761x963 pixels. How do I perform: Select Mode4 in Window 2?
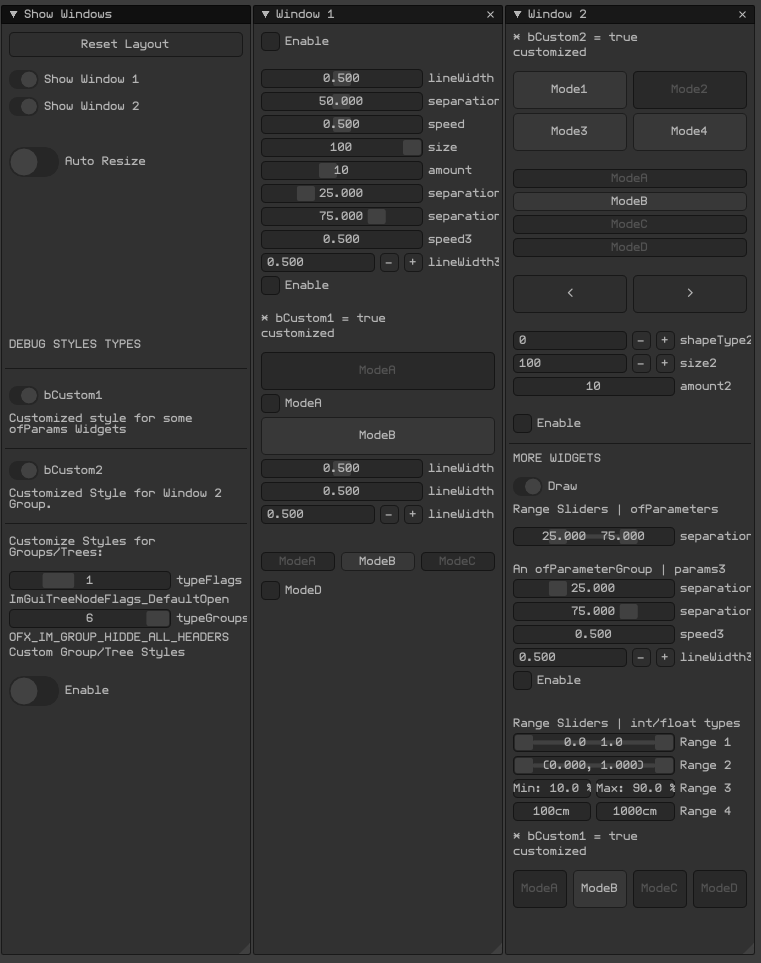point(690,131)
